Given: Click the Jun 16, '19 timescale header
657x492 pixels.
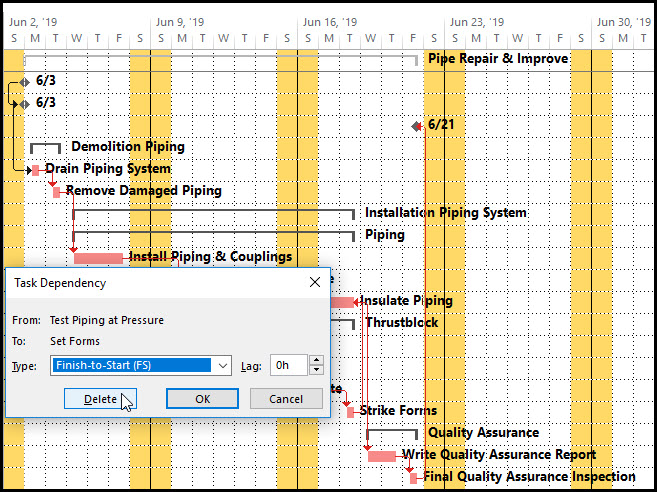Looking at the screenshot, I should (x=329, y=21).
